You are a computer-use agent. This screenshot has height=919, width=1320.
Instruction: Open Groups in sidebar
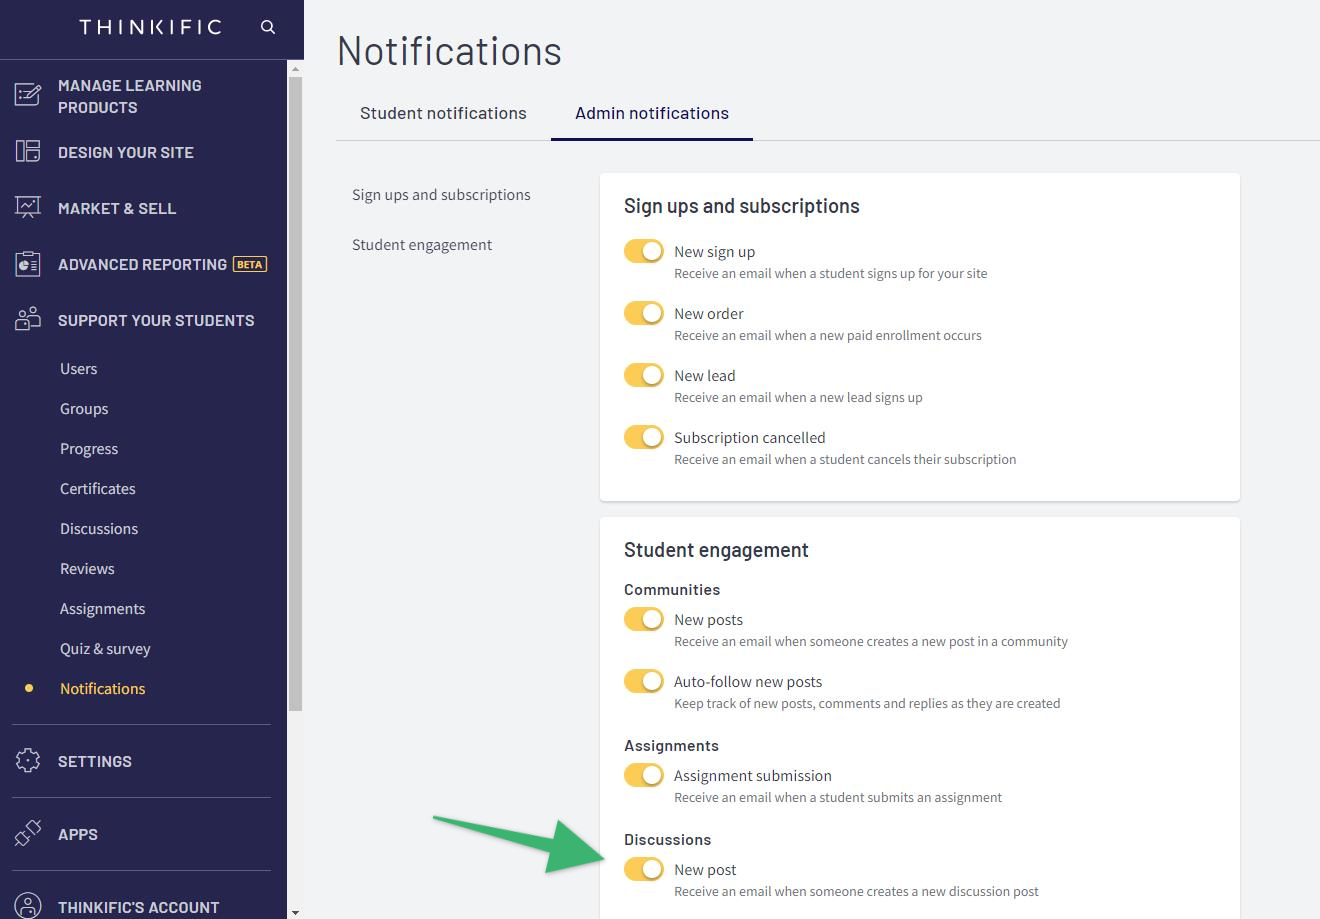click(x=84, y=409)
